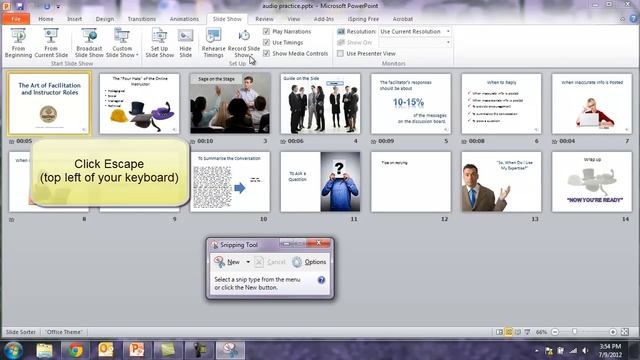Switch to the View tab
This screenshot has height=360, width=640.
(x=293, y=19)
